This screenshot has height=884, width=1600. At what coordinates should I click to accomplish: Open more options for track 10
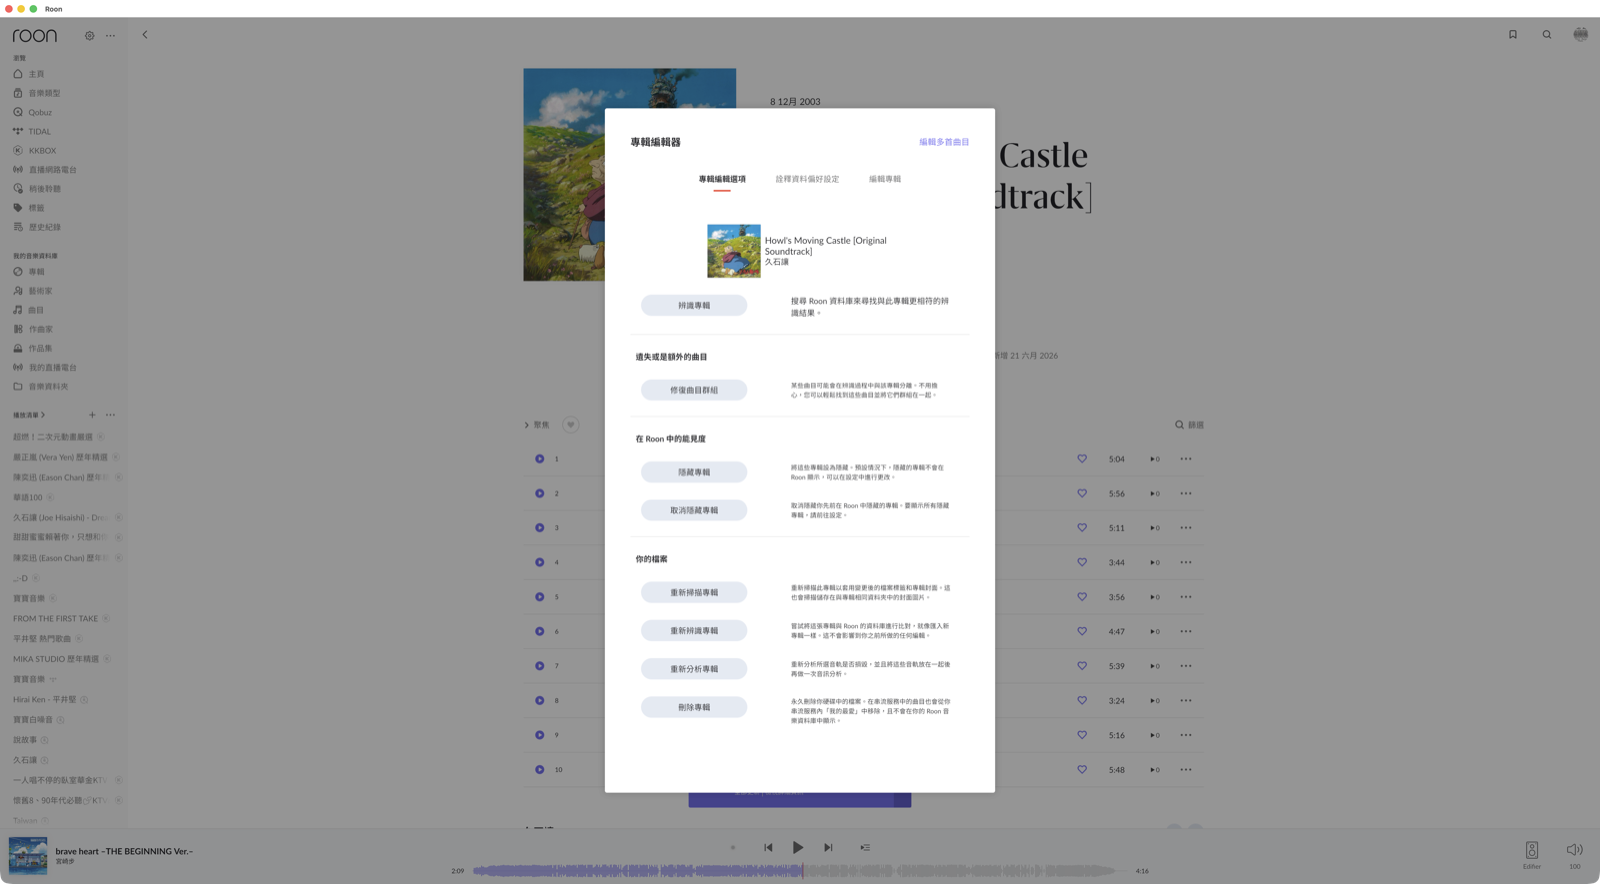click(x=1186, y=770)
